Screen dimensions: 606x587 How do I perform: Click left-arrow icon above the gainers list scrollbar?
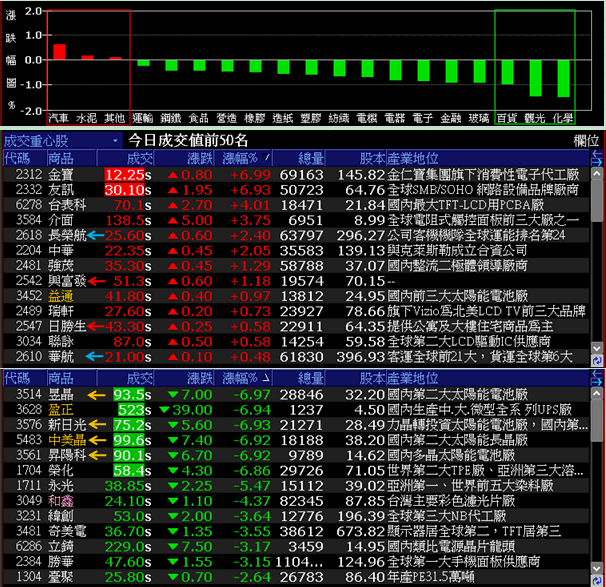pyautogui.click(x=597, y=153)
